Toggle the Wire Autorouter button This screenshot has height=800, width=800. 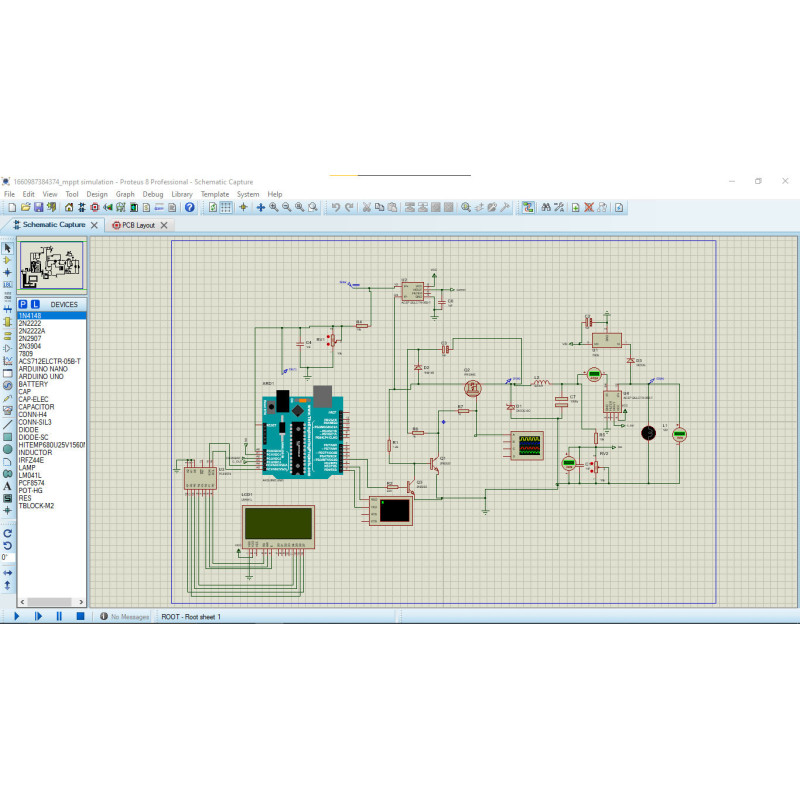click(x=528, y=207)
